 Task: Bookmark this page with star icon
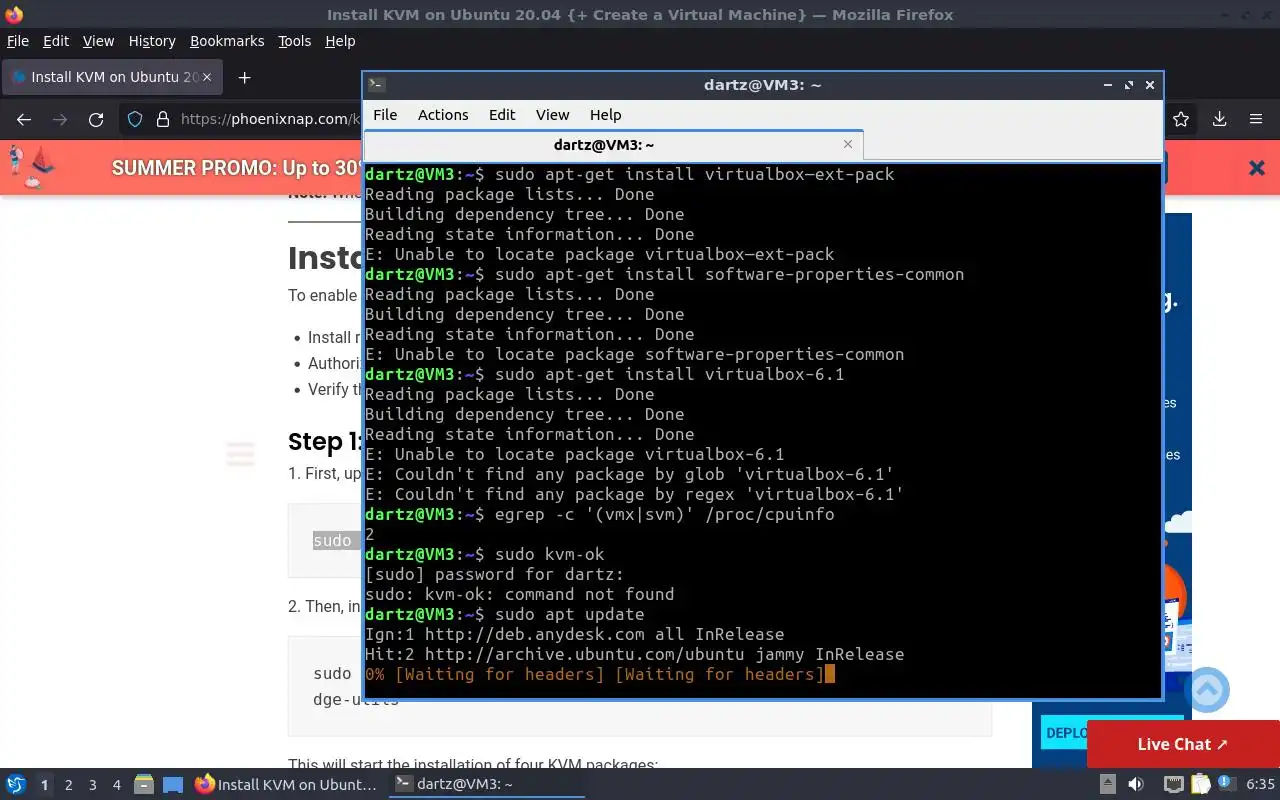[x=1181, y=119]
